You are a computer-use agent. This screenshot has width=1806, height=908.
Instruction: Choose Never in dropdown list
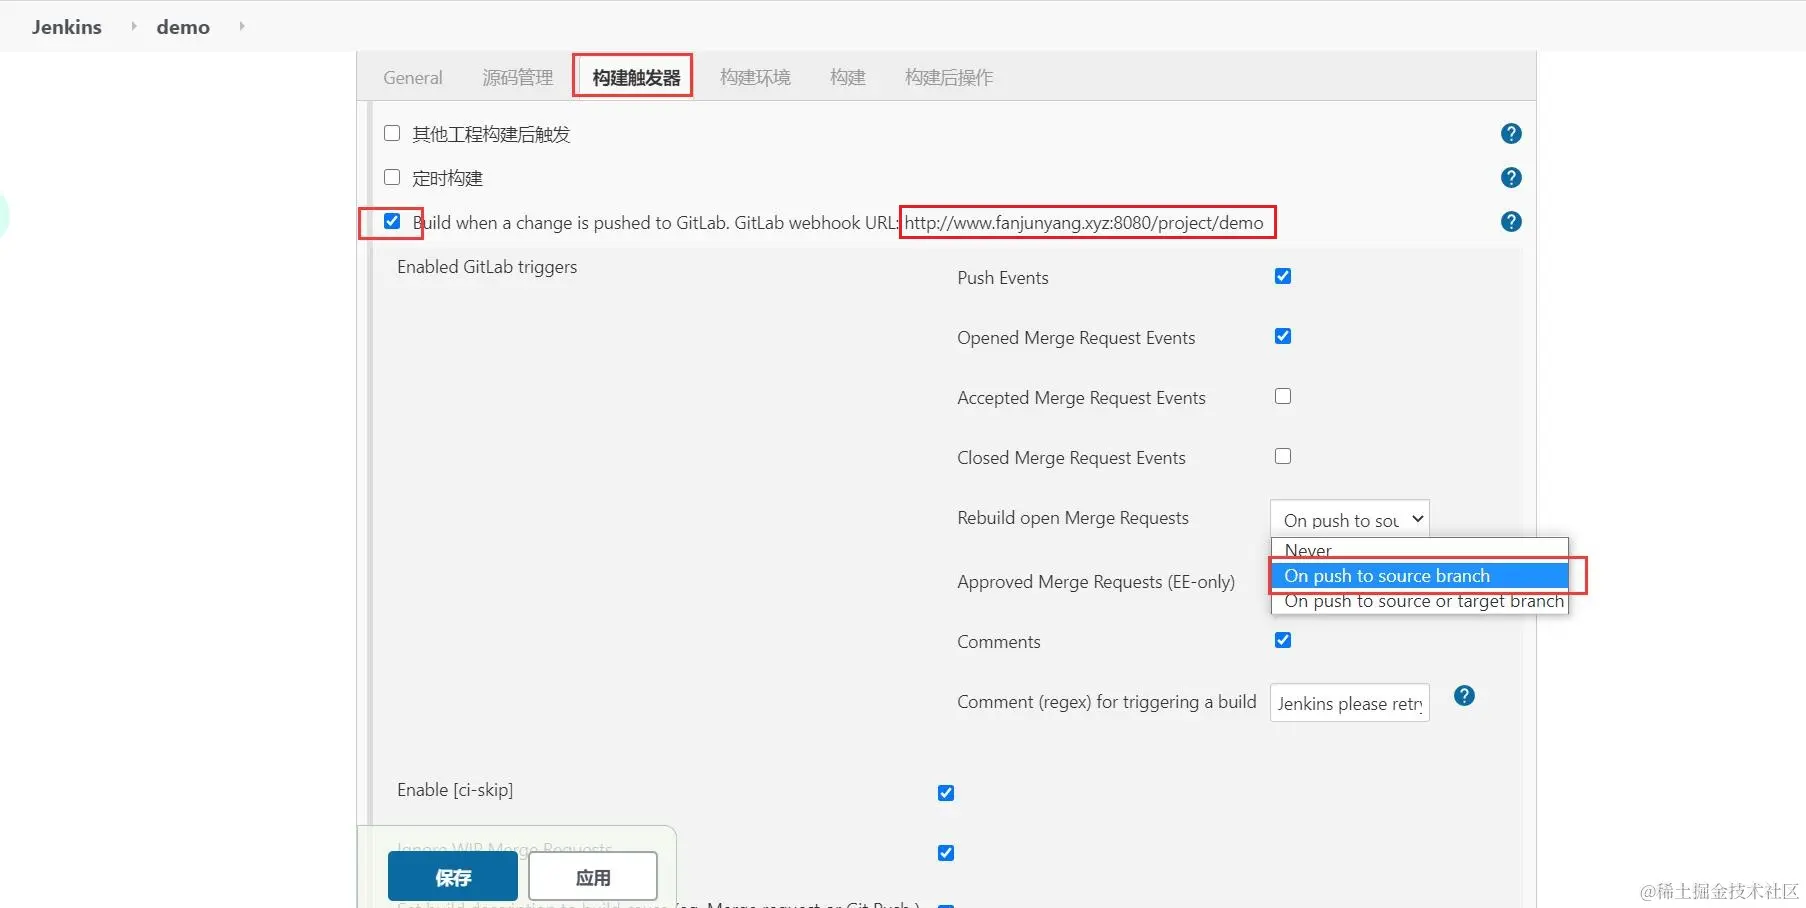point(1419,550)
